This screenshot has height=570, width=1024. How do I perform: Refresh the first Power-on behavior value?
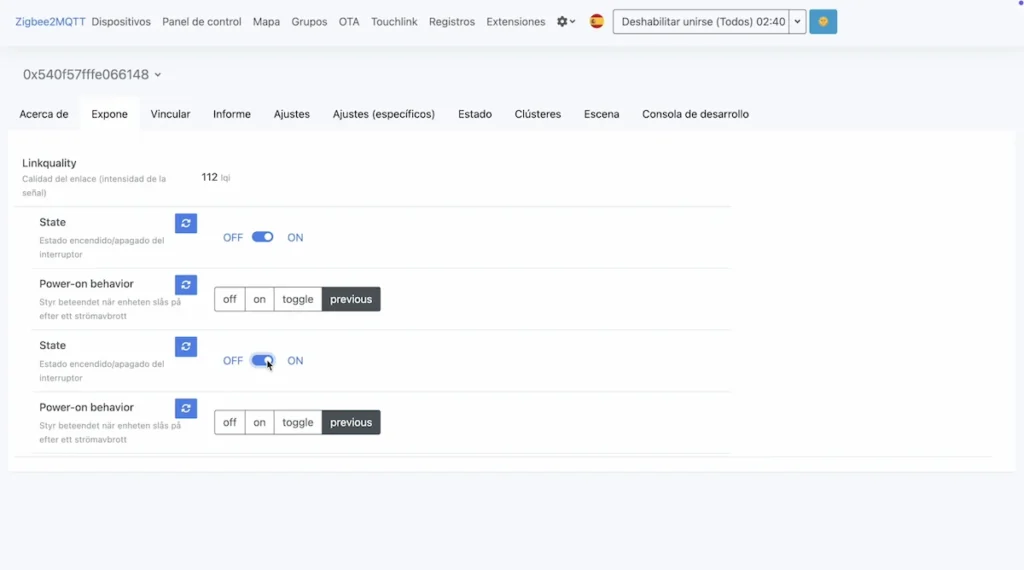[186, 285]
